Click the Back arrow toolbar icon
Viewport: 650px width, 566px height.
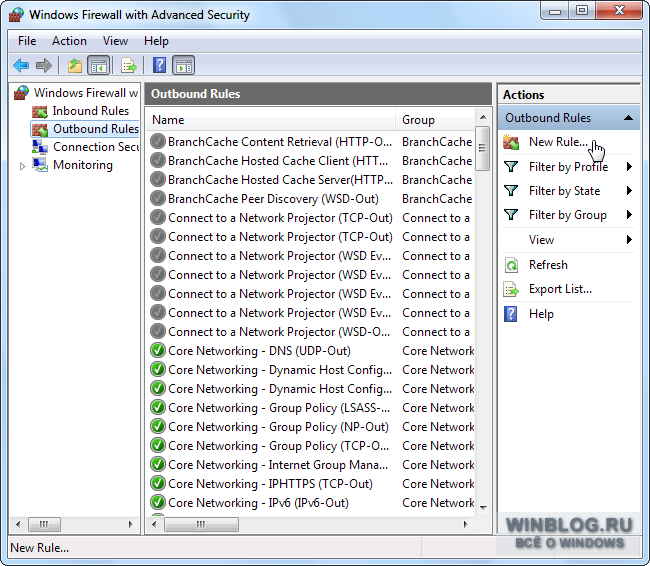tap(21, 66)
